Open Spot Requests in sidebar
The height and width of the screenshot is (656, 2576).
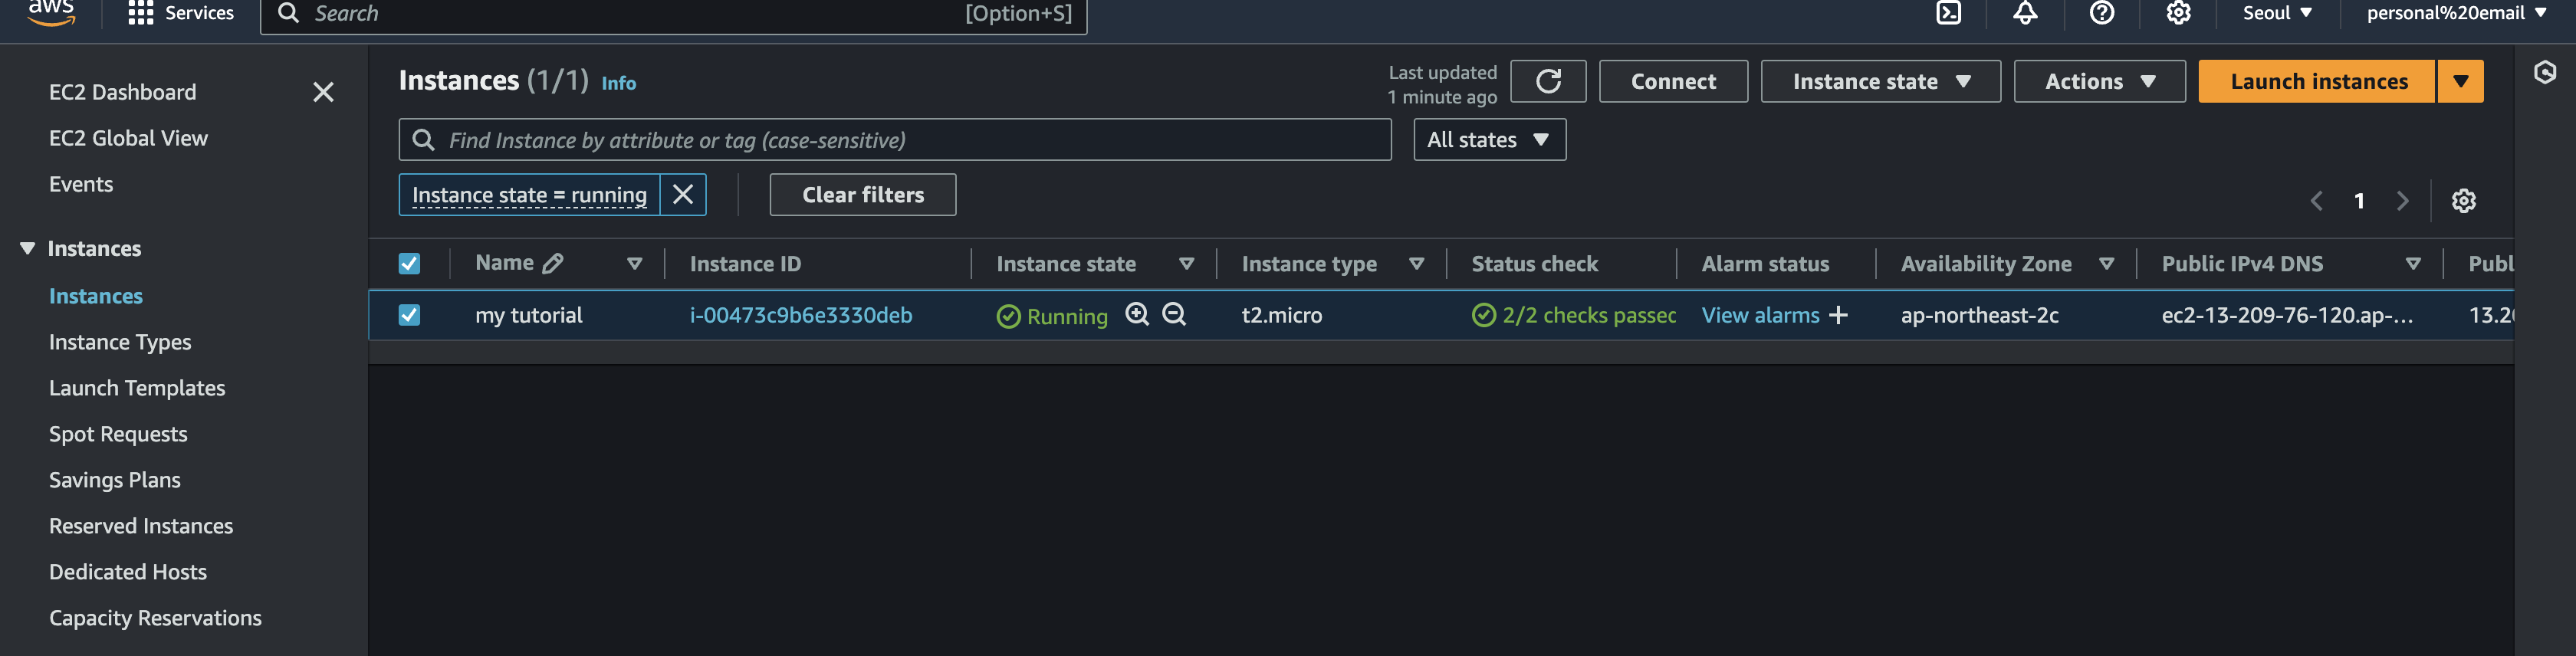click(118, 434)
